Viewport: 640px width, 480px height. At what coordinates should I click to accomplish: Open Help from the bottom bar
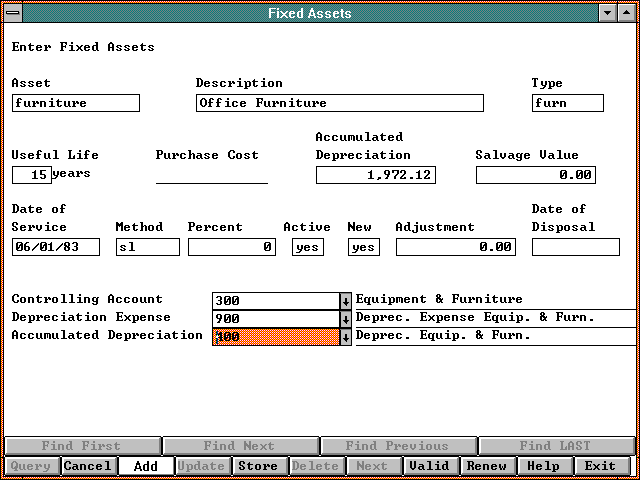(544, 466)
